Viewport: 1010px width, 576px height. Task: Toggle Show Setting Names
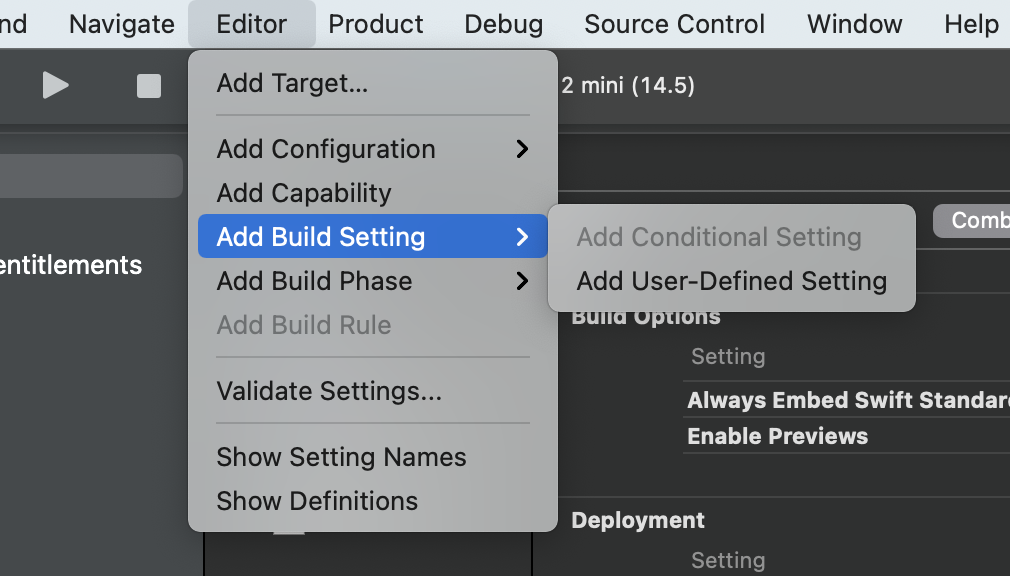[x=341, y=457]
